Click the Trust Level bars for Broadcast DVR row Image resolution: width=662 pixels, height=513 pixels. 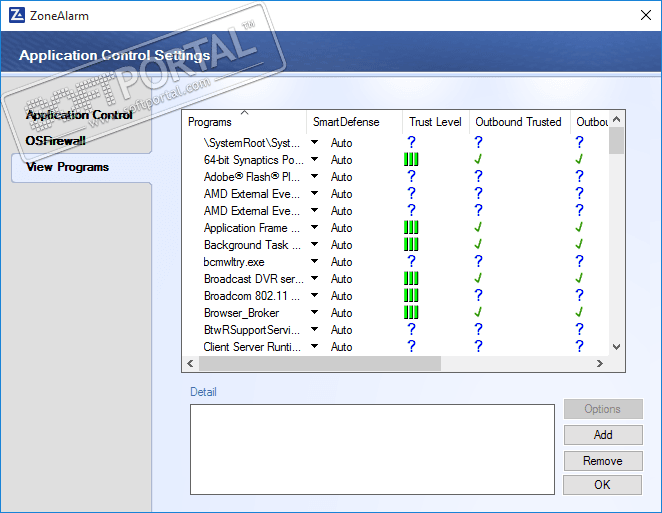pyautogui.click(x=411, y=279)
